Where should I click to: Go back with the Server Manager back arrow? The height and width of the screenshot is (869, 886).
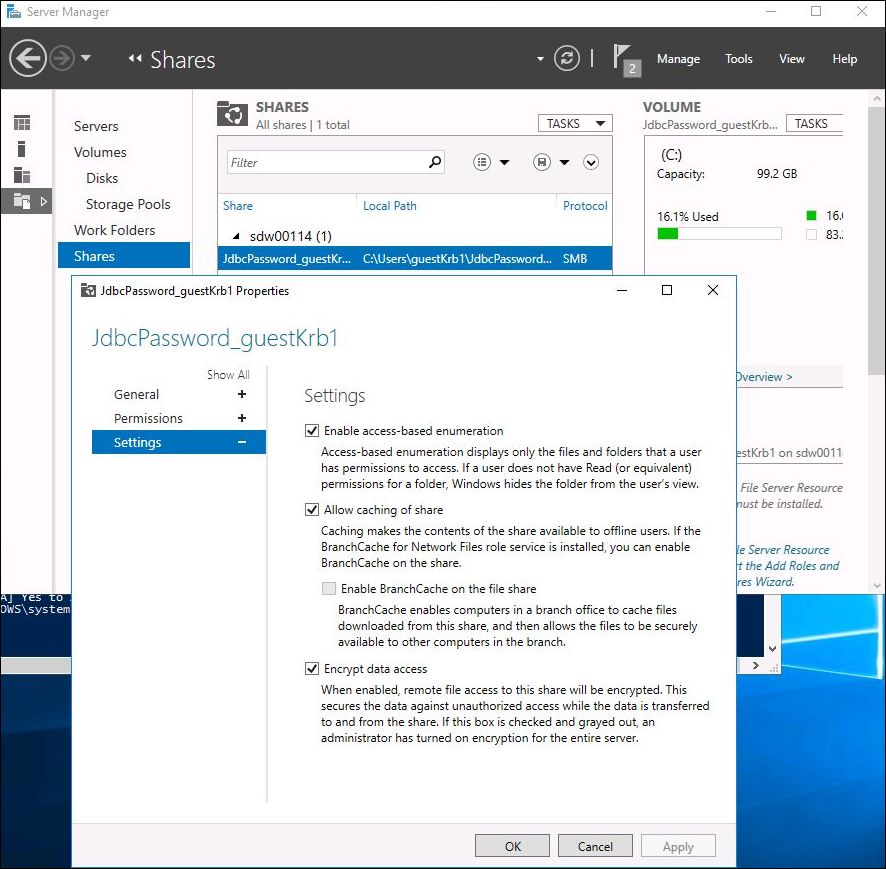click(27, 58)
